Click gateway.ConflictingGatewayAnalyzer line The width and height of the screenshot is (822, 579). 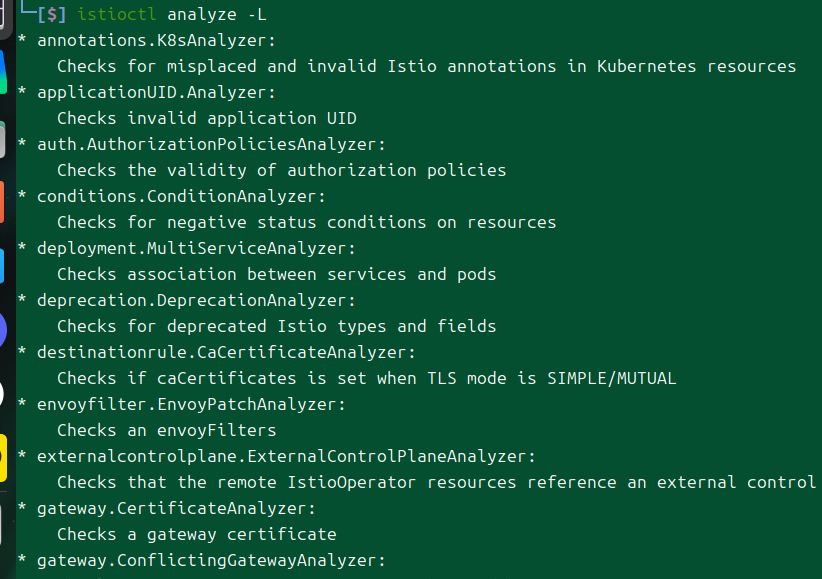coord(211,560)
